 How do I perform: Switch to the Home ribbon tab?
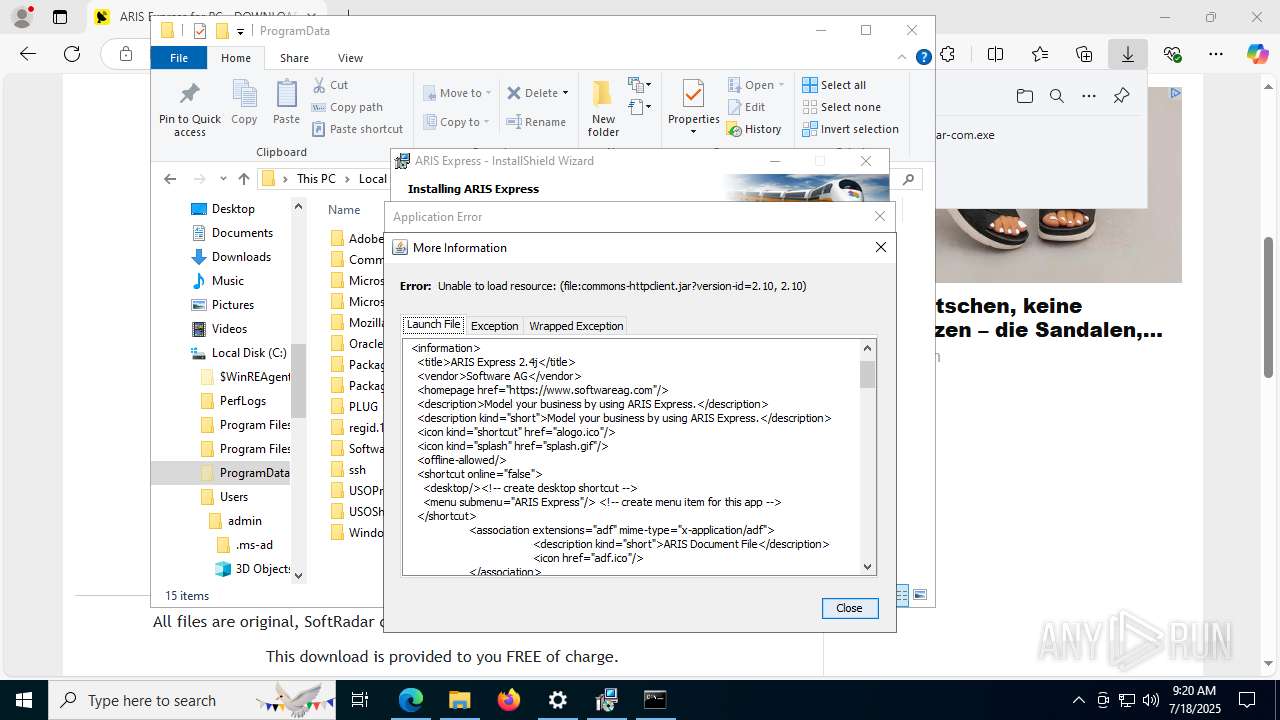point(236,58)
